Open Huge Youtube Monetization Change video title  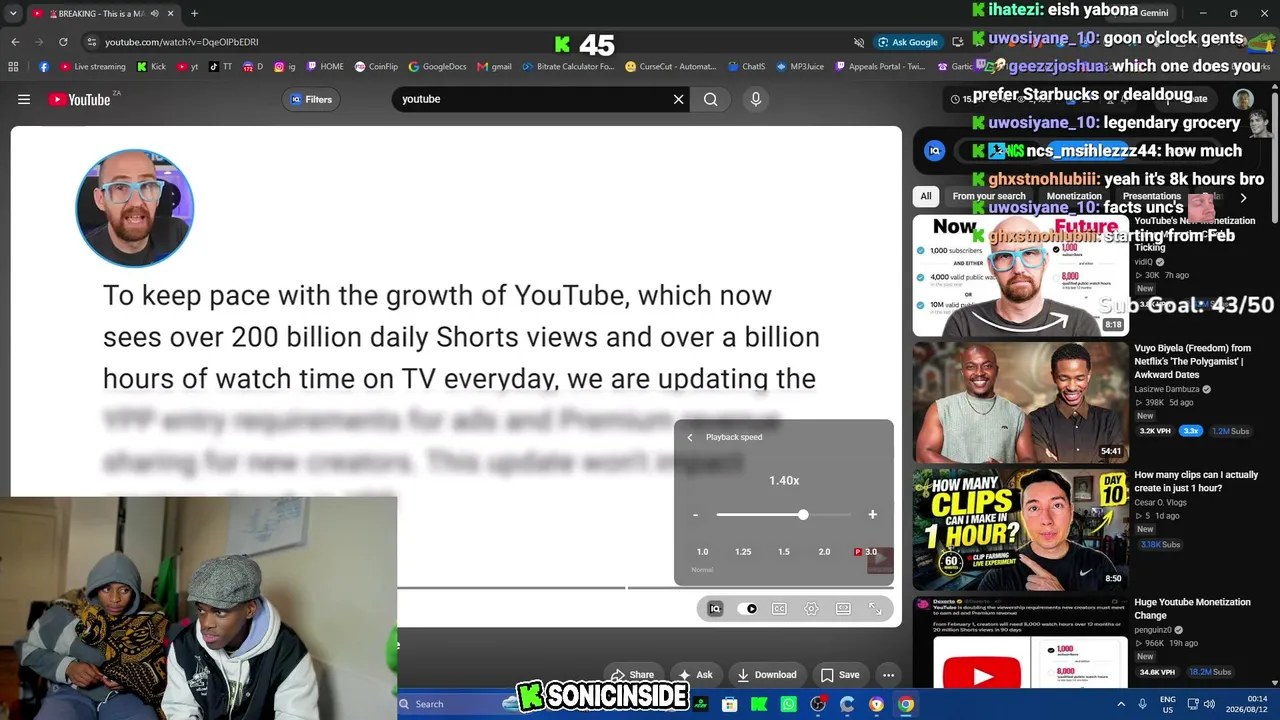click(x=1192, y=609)
